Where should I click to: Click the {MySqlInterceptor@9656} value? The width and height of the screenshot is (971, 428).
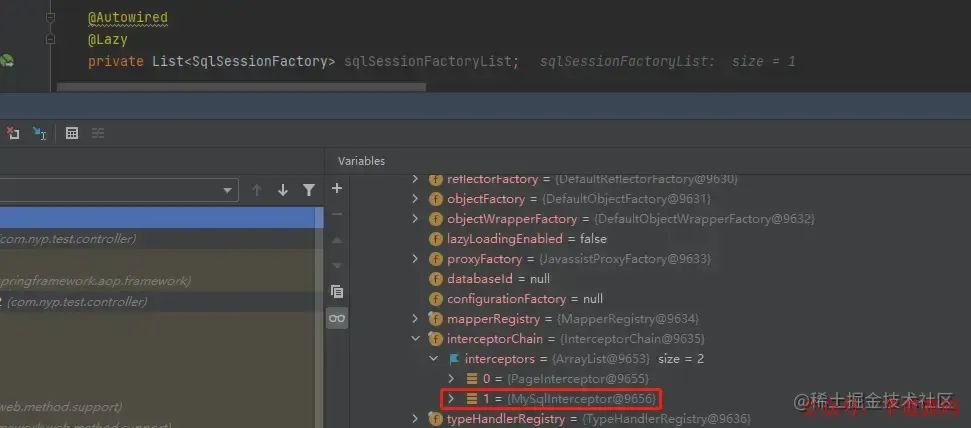click(581, 399)
